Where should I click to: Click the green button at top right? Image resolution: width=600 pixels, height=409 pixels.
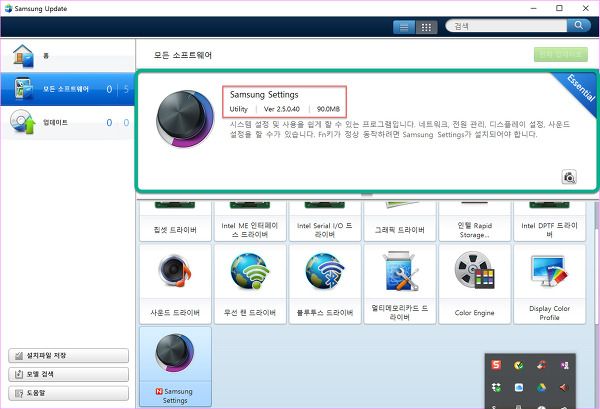pyautogui.click(x=561, y=54)
